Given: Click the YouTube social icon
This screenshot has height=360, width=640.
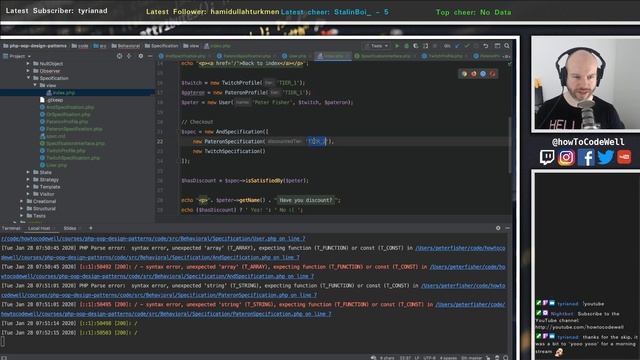Looking at the screenshot, I should pos(624,157).
